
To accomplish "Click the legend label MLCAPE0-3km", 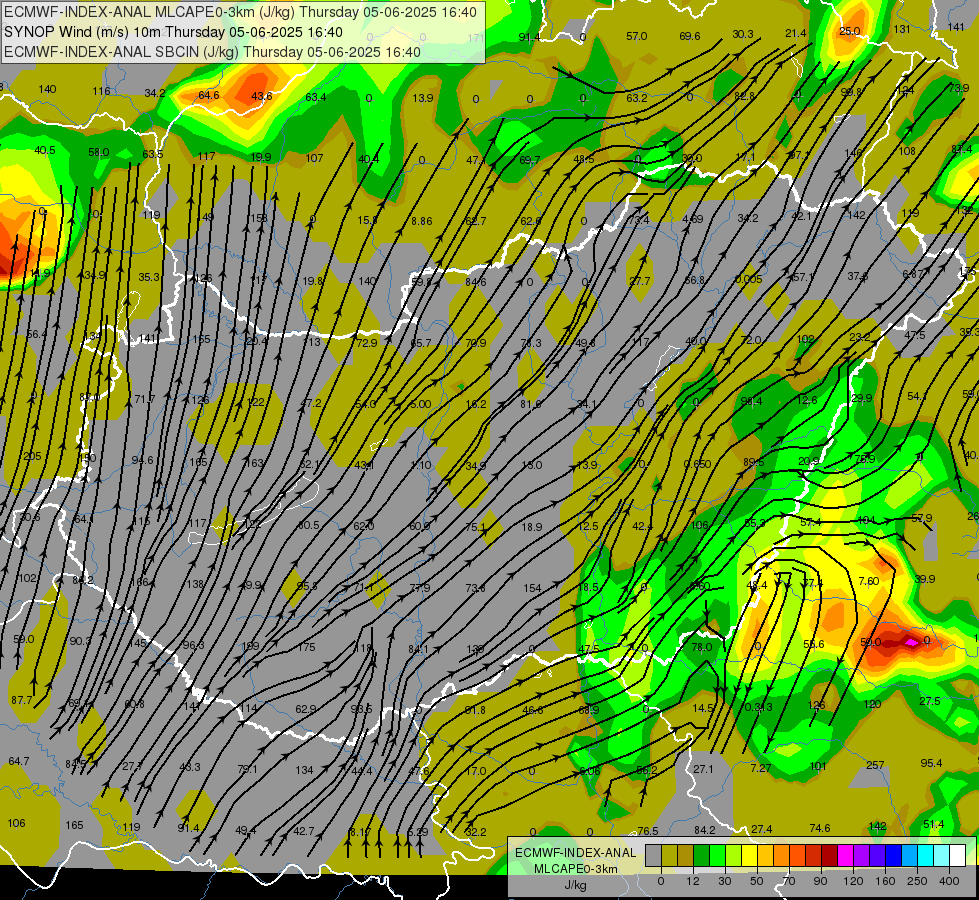I will (576, 869).
